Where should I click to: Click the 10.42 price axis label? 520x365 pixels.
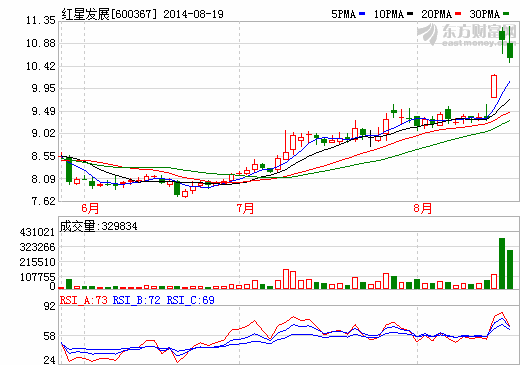click(x=41, y=66)
